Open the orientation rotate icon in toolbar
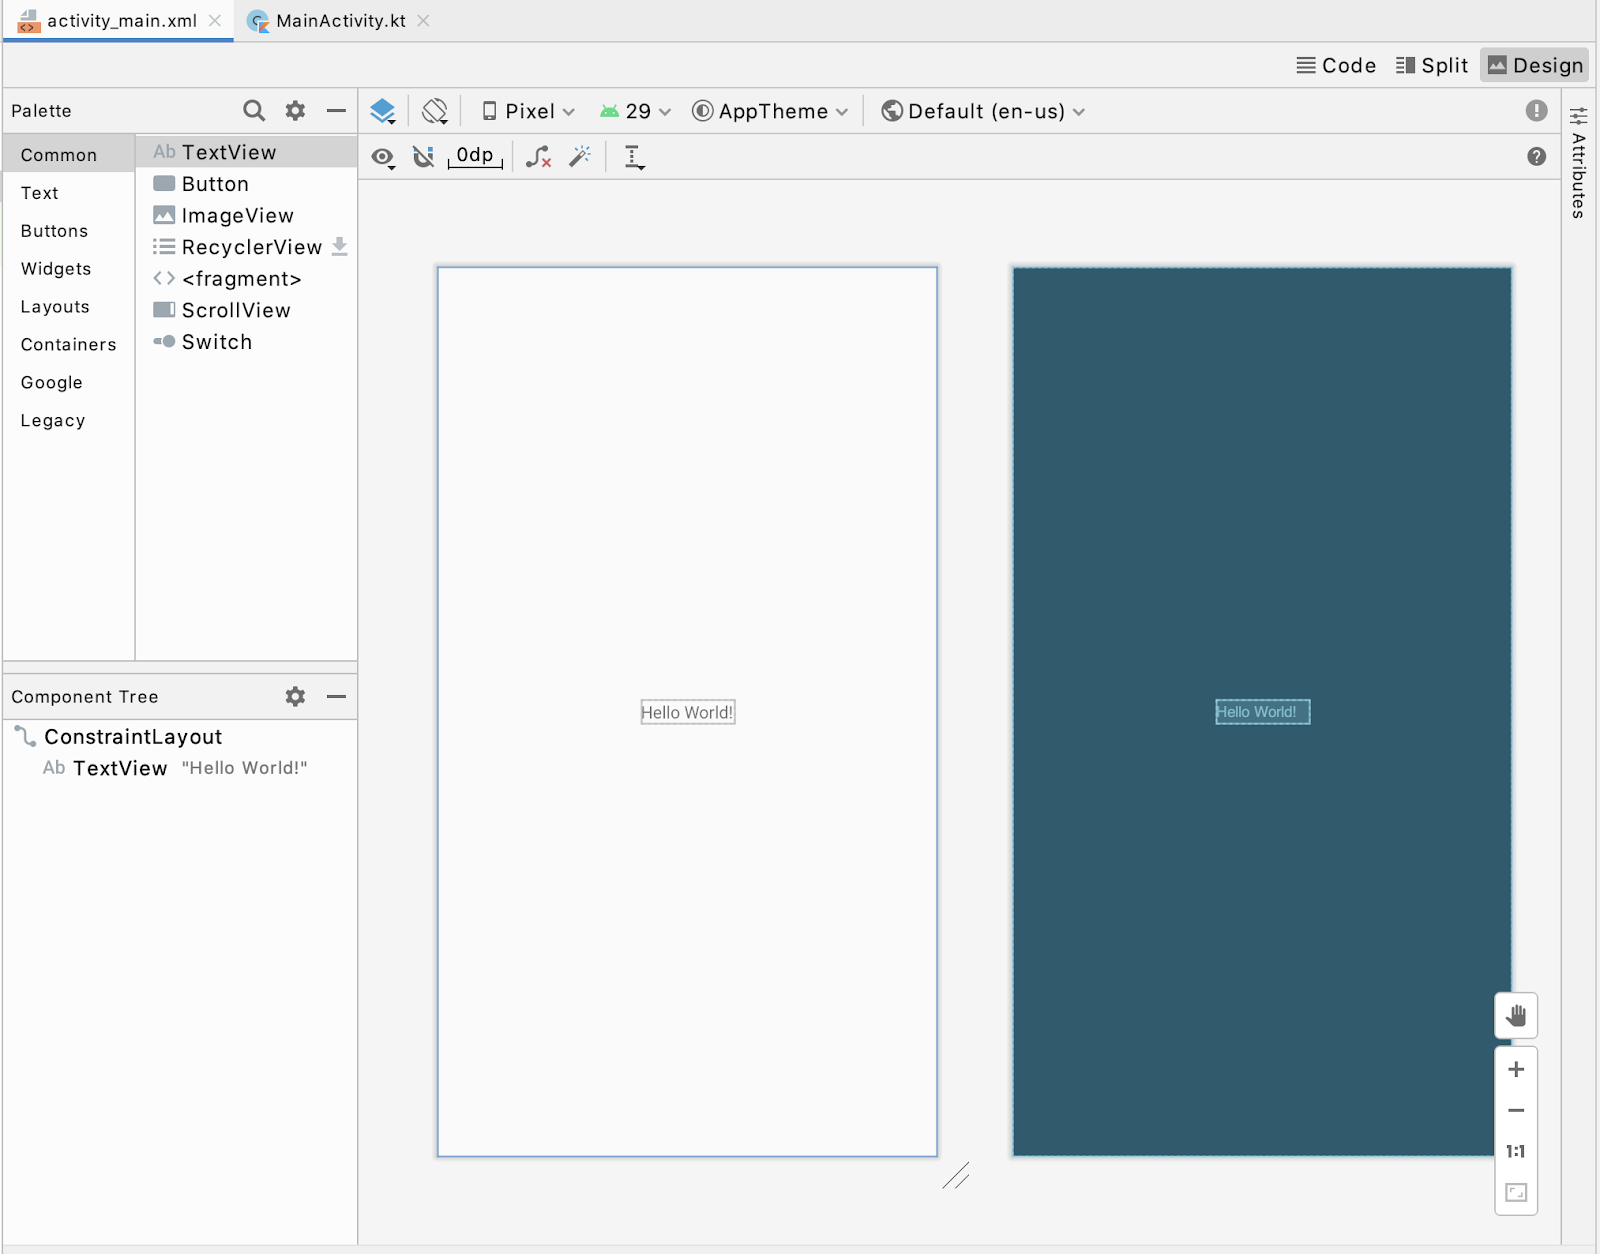This screenshot has height=1254, width=1600. click(x=434, y=111)
